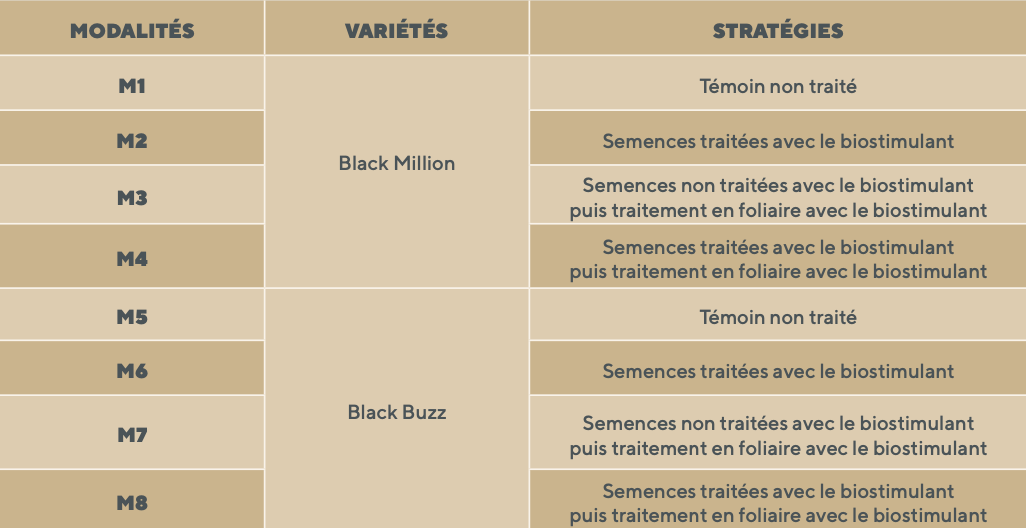Select the M1 modality cell
1026x528 pixels.
[132, 86]
